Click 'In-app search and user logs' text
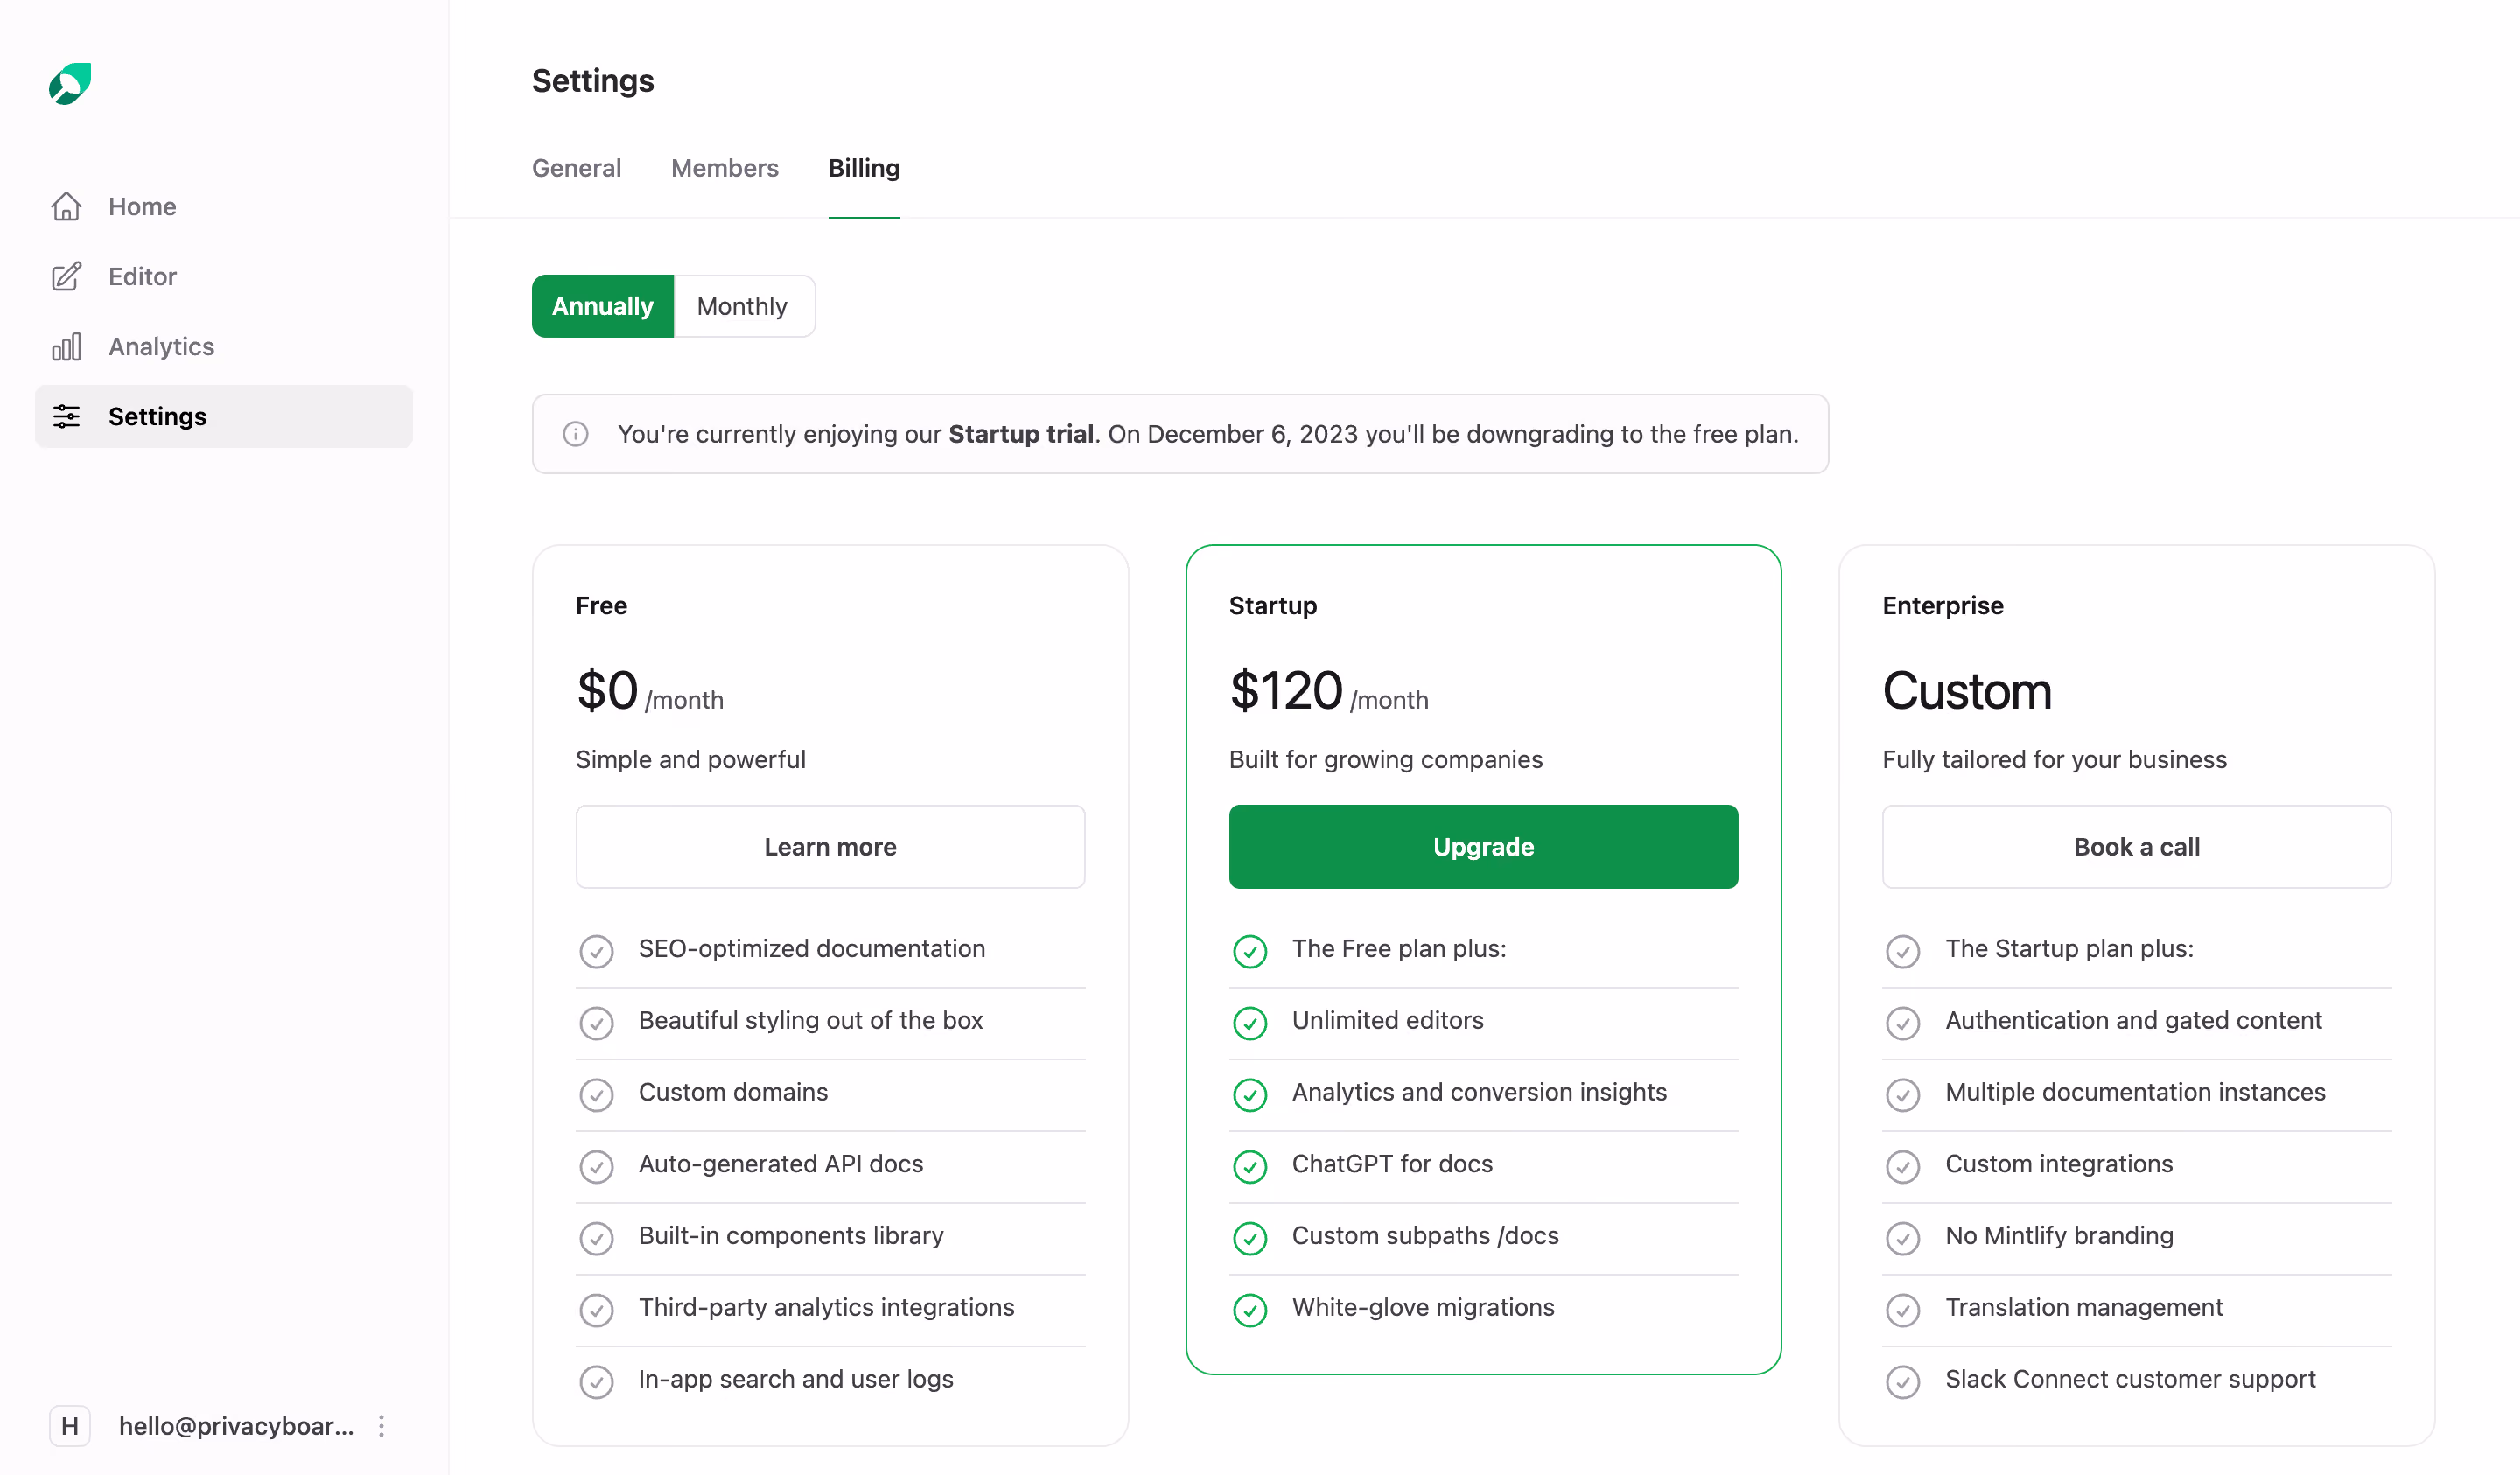The image size is (2520, 1475). tap(795, 1379)
